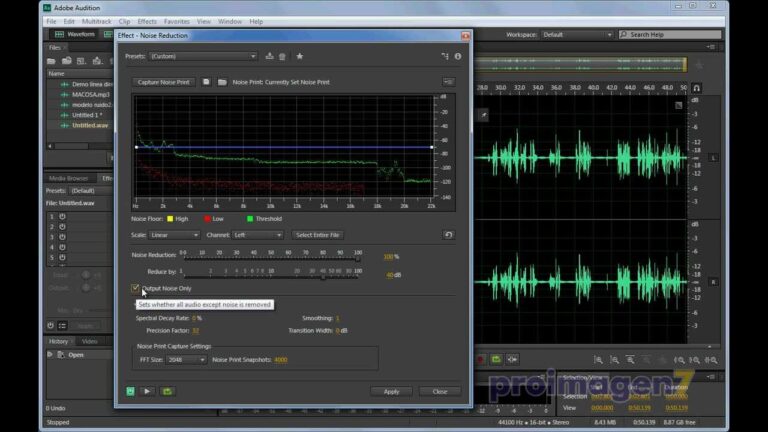The width and height of the screenshot is (768, 432).
Task: Click the channel map editor icon beside info
Action: point(445,56)
